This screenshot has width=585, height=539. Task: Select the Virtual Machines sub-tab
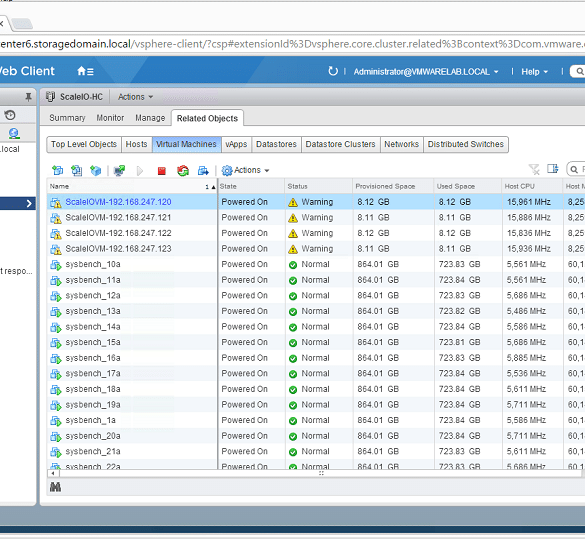(186, 144)
